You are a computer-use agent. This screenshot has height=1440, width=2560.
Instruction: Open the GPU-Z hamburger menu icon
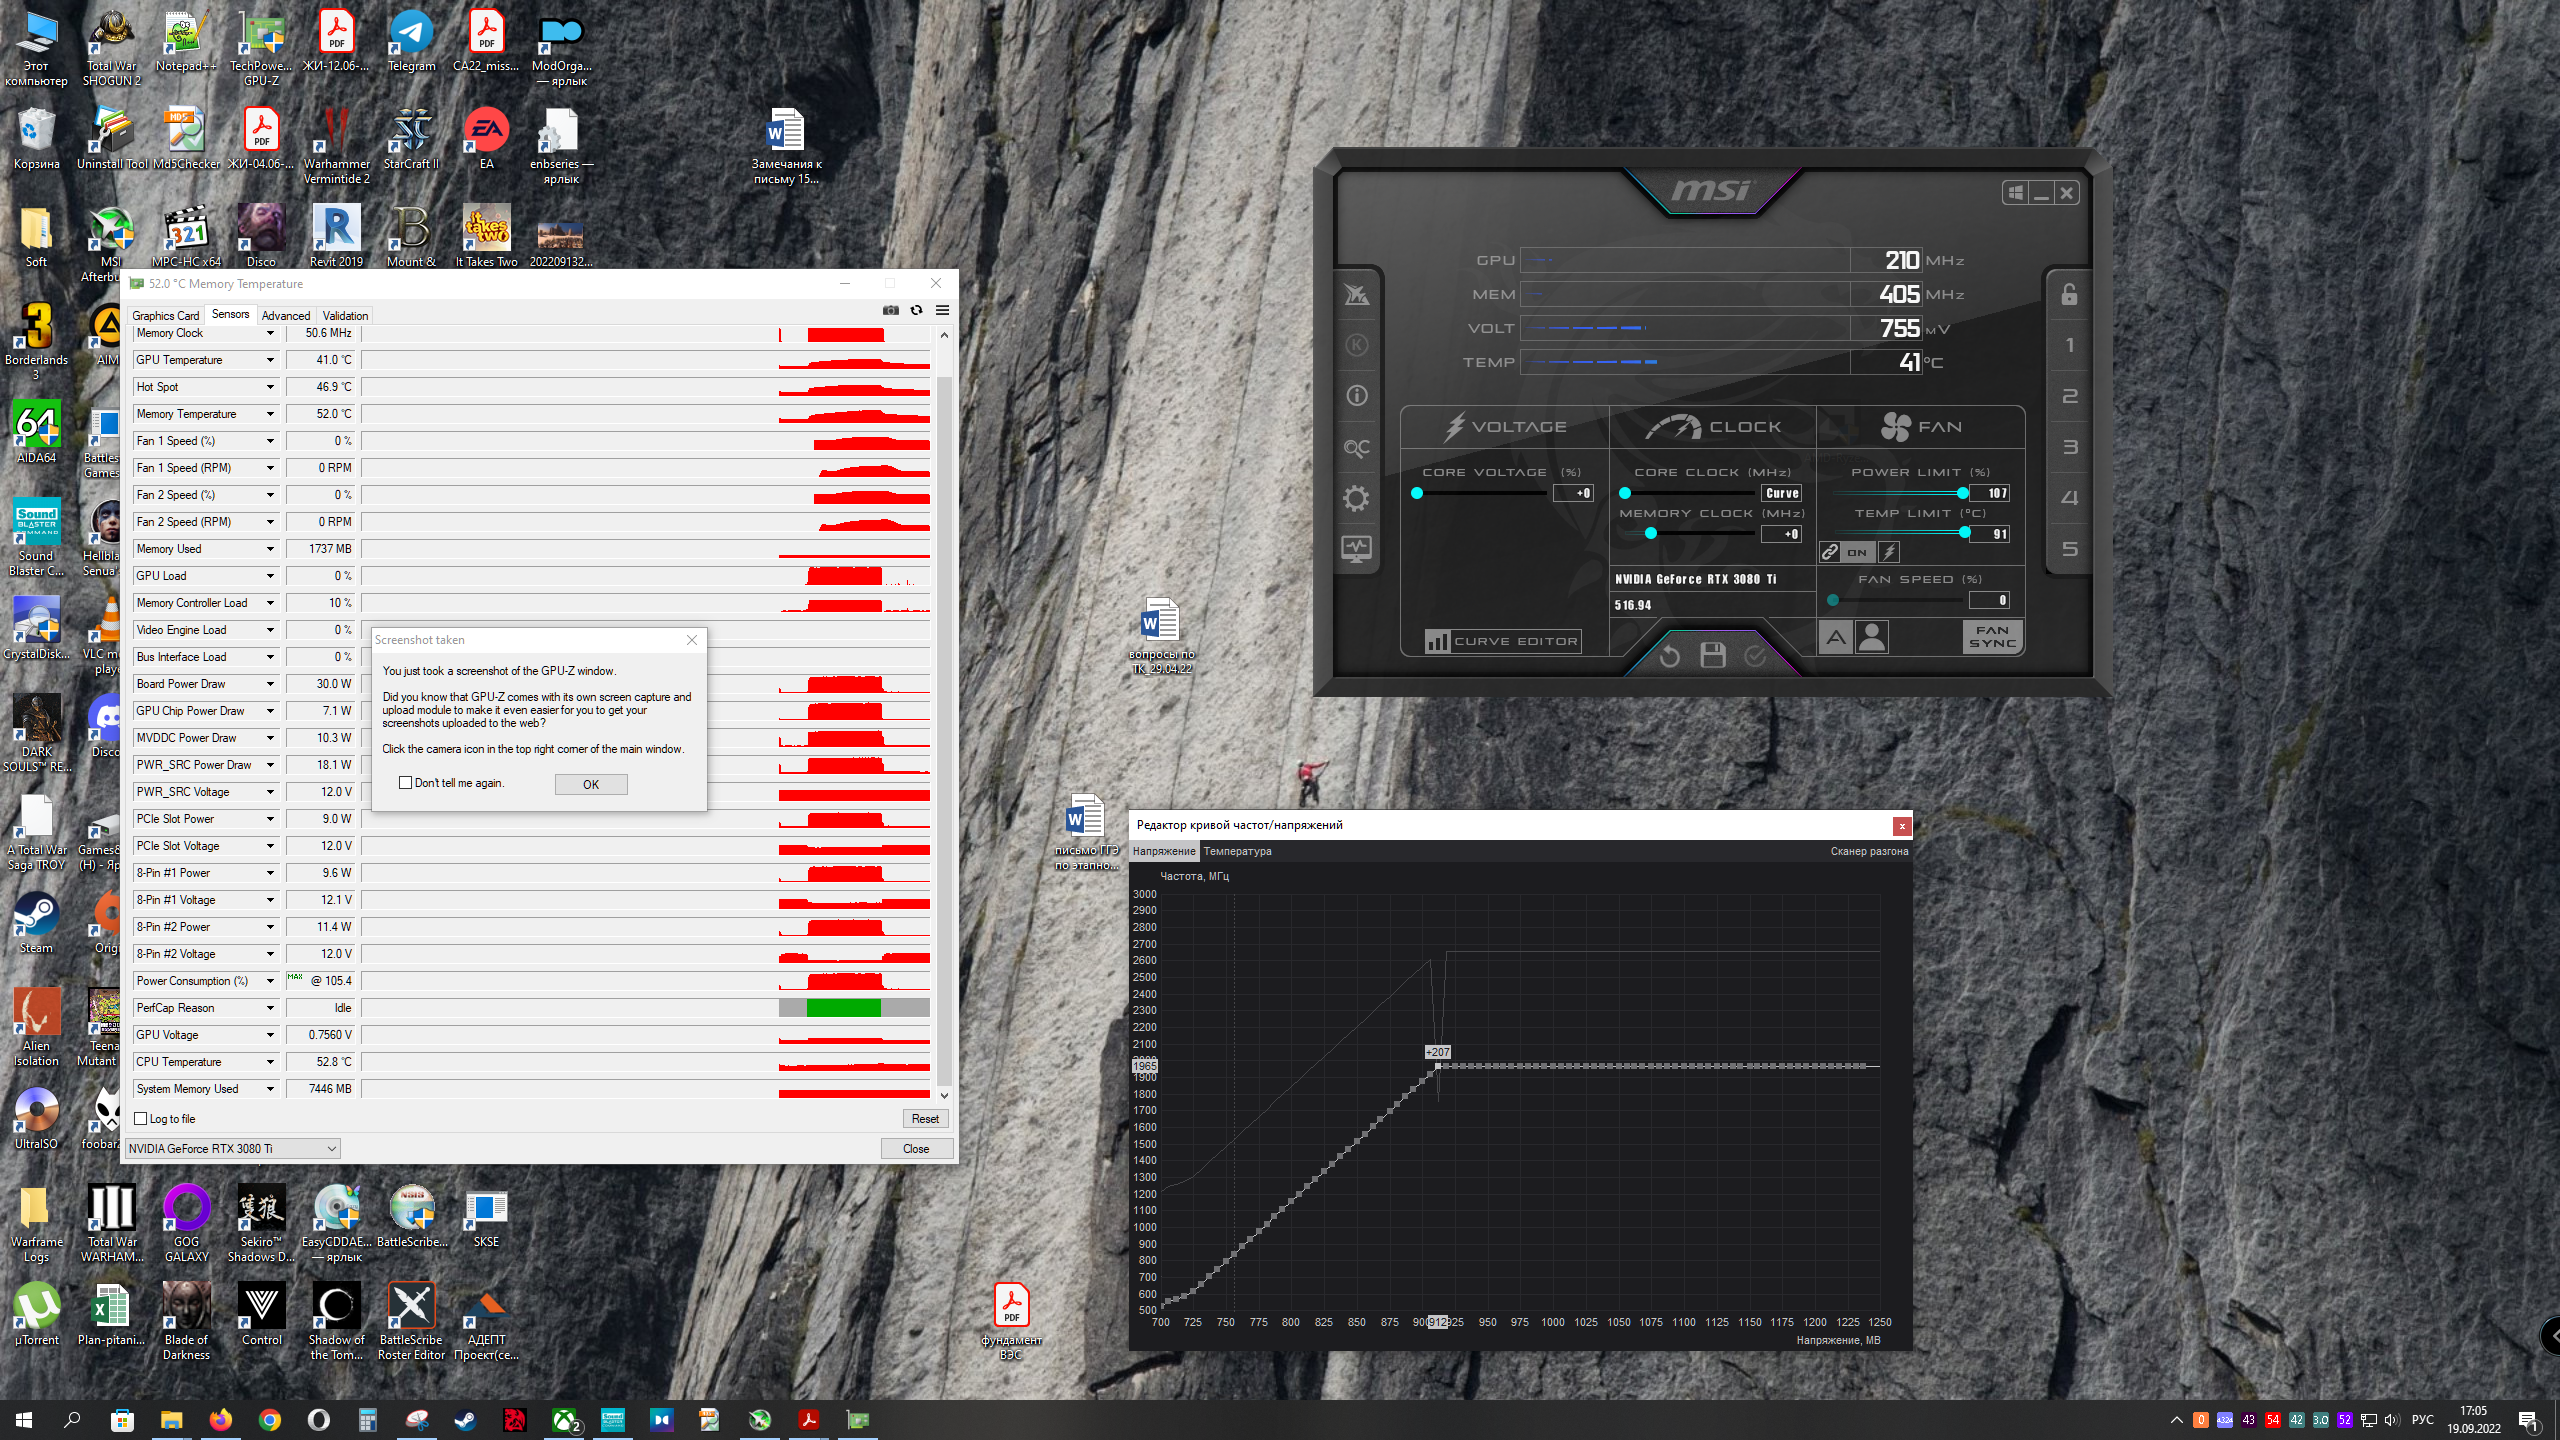click(942, 310)
